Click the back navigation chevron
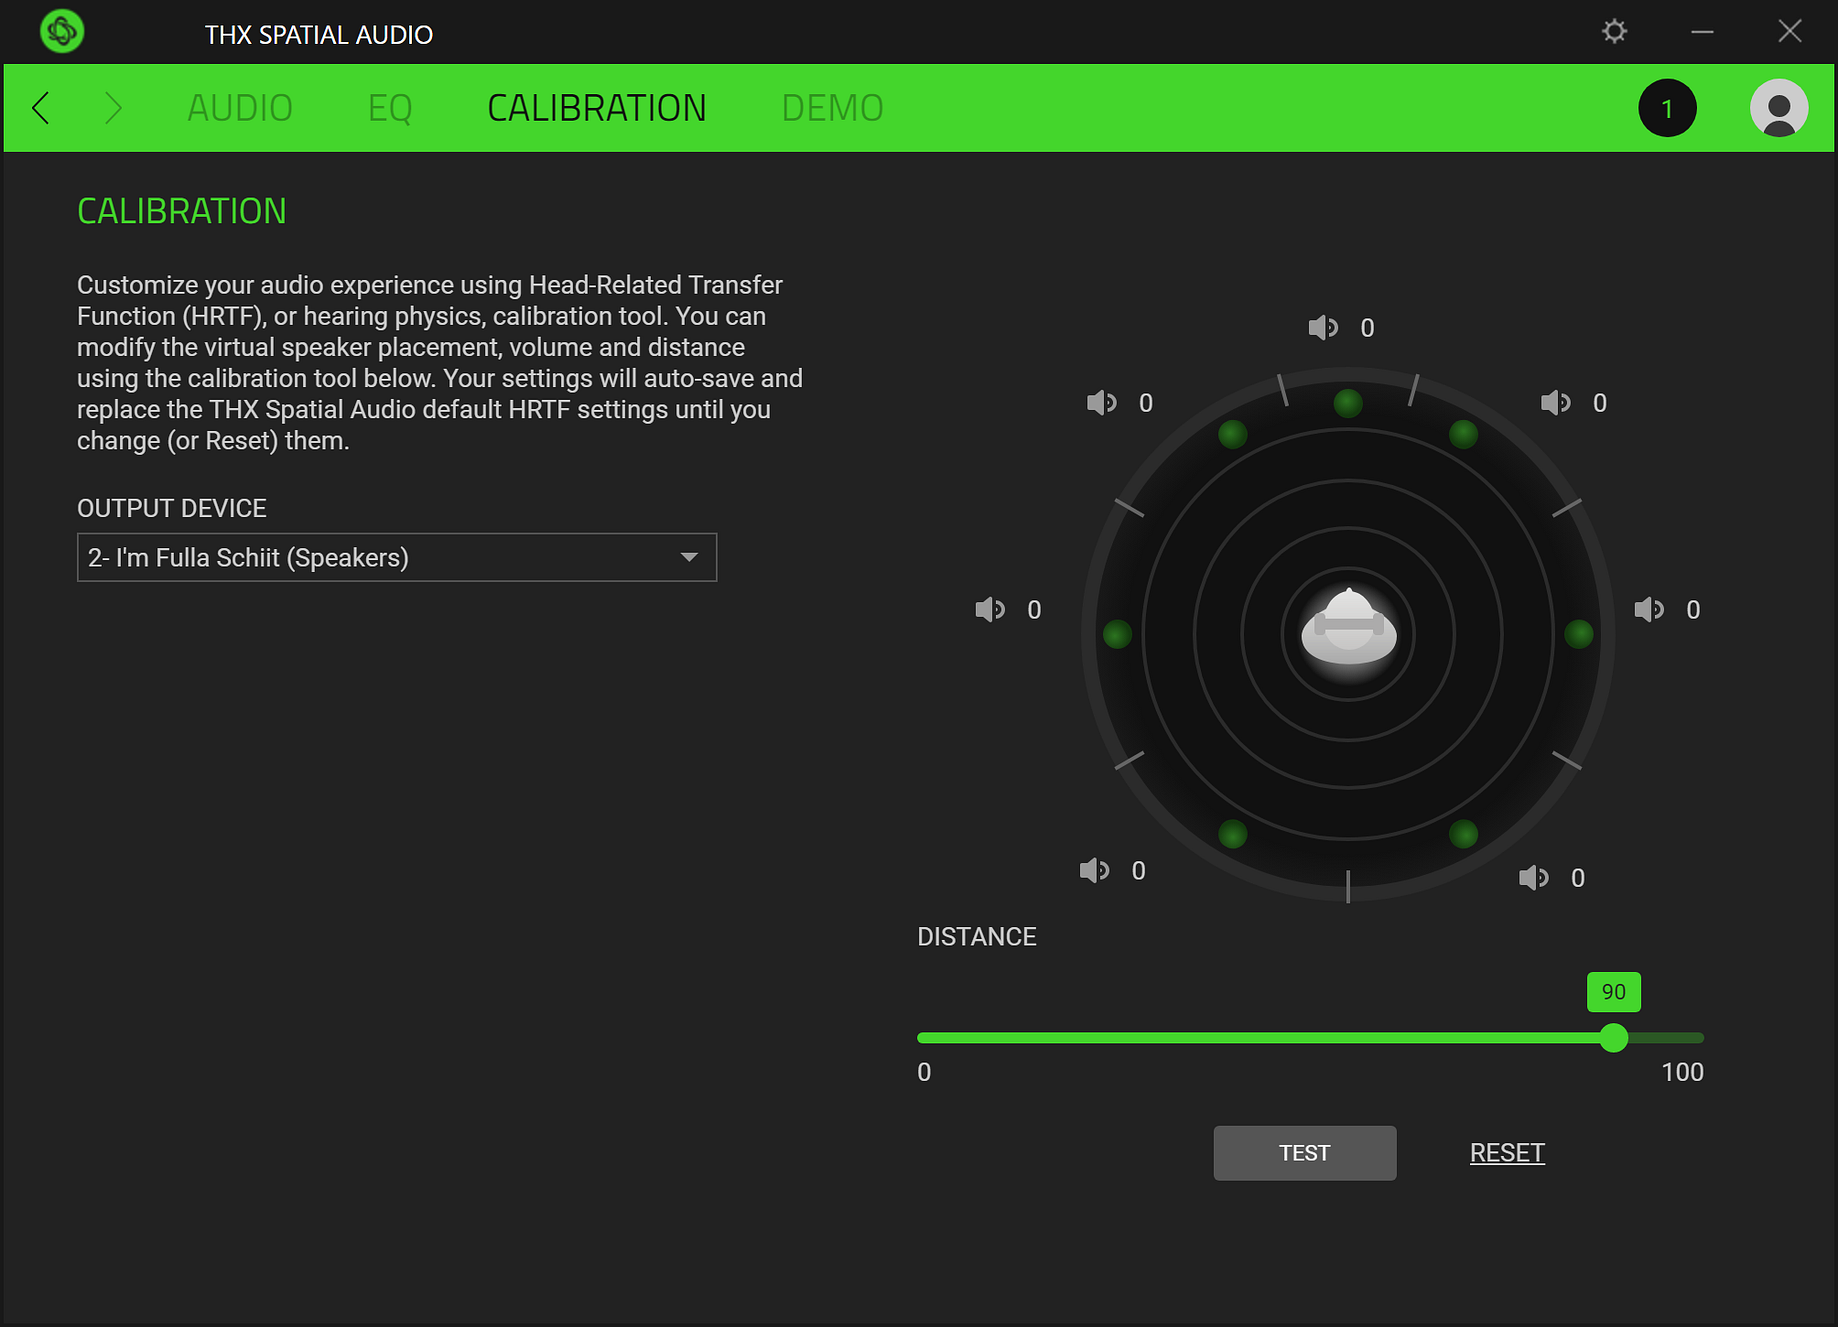1838x1327 pixels. click(x=40, y=108)
